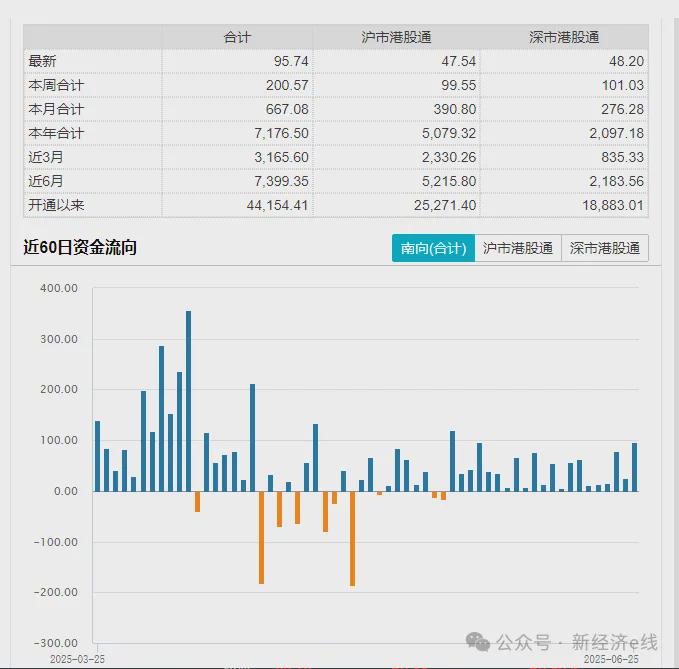The height and width of the screenshot is (669, 679).
Task: Click the -100.00 y-axis label
Action: (56, 542)
